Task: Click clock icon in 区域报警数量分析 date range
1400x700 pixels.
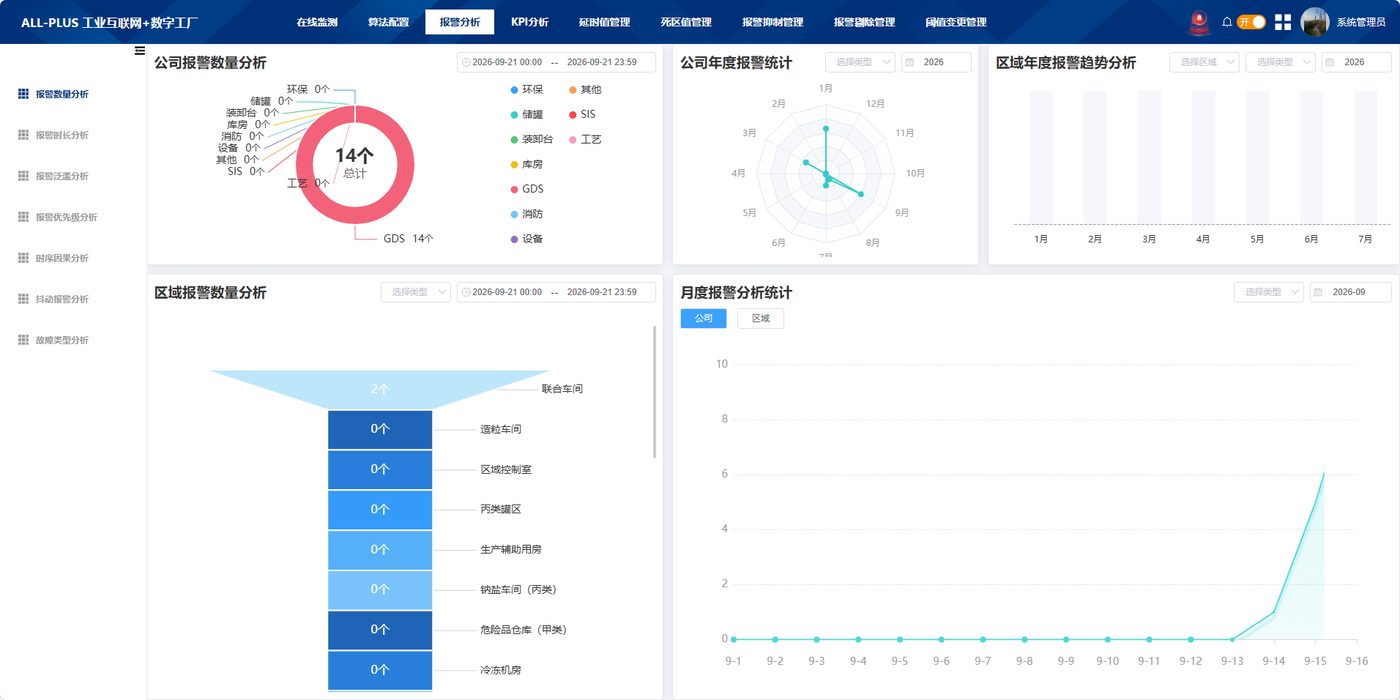Action: pyautogui.click(x=466, y=292)
